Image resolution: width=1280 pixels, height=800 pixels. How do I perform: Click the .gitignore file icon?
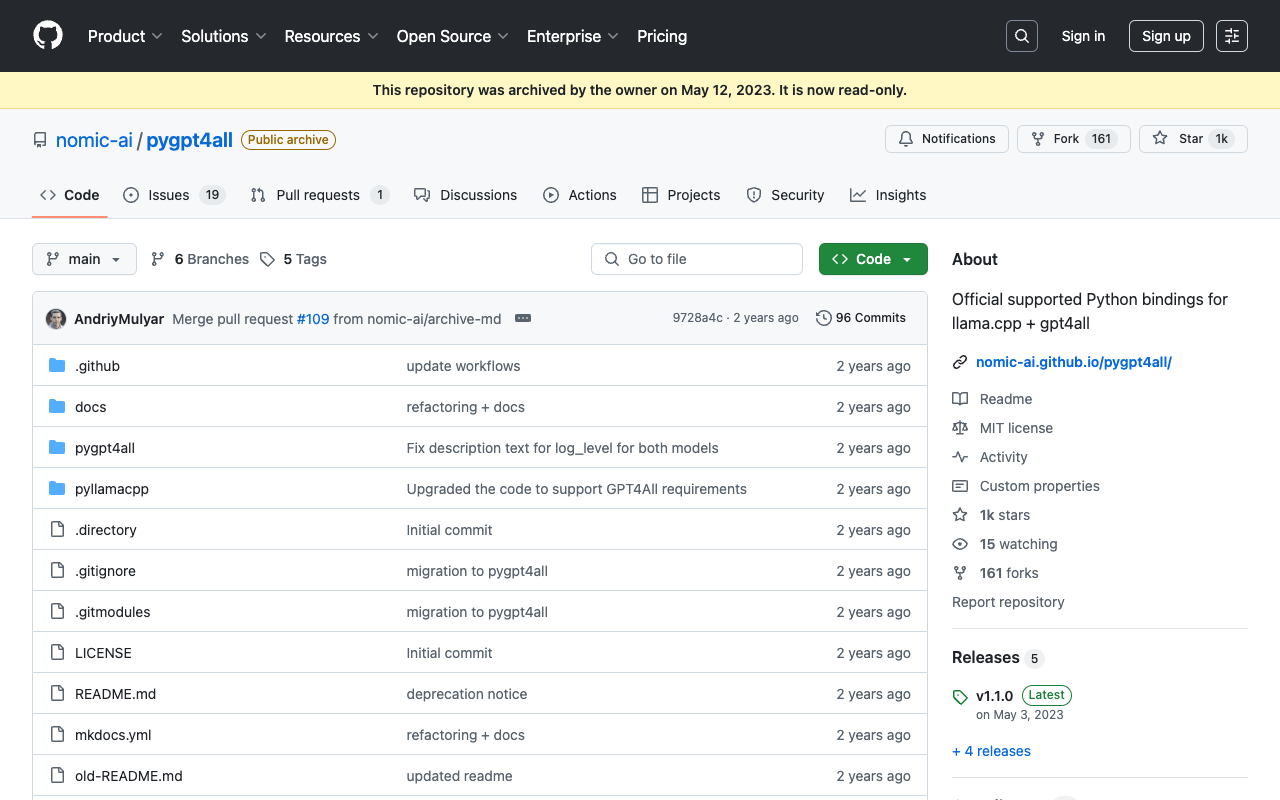pyautogui.click(x=57, y=571)
